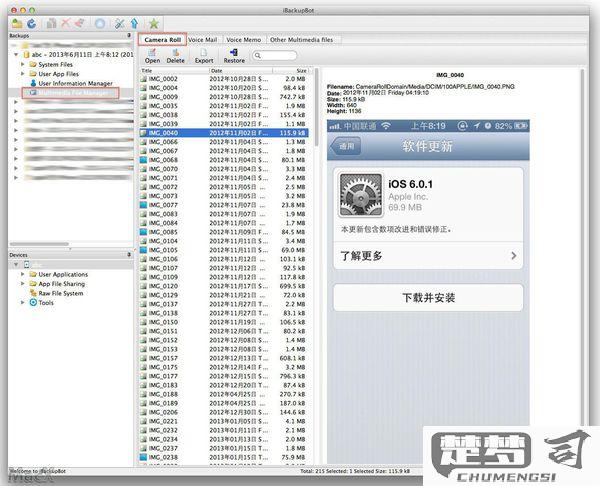Sort the list by the Size column
This screenshot has height=486, width=600.
(290, 71)
